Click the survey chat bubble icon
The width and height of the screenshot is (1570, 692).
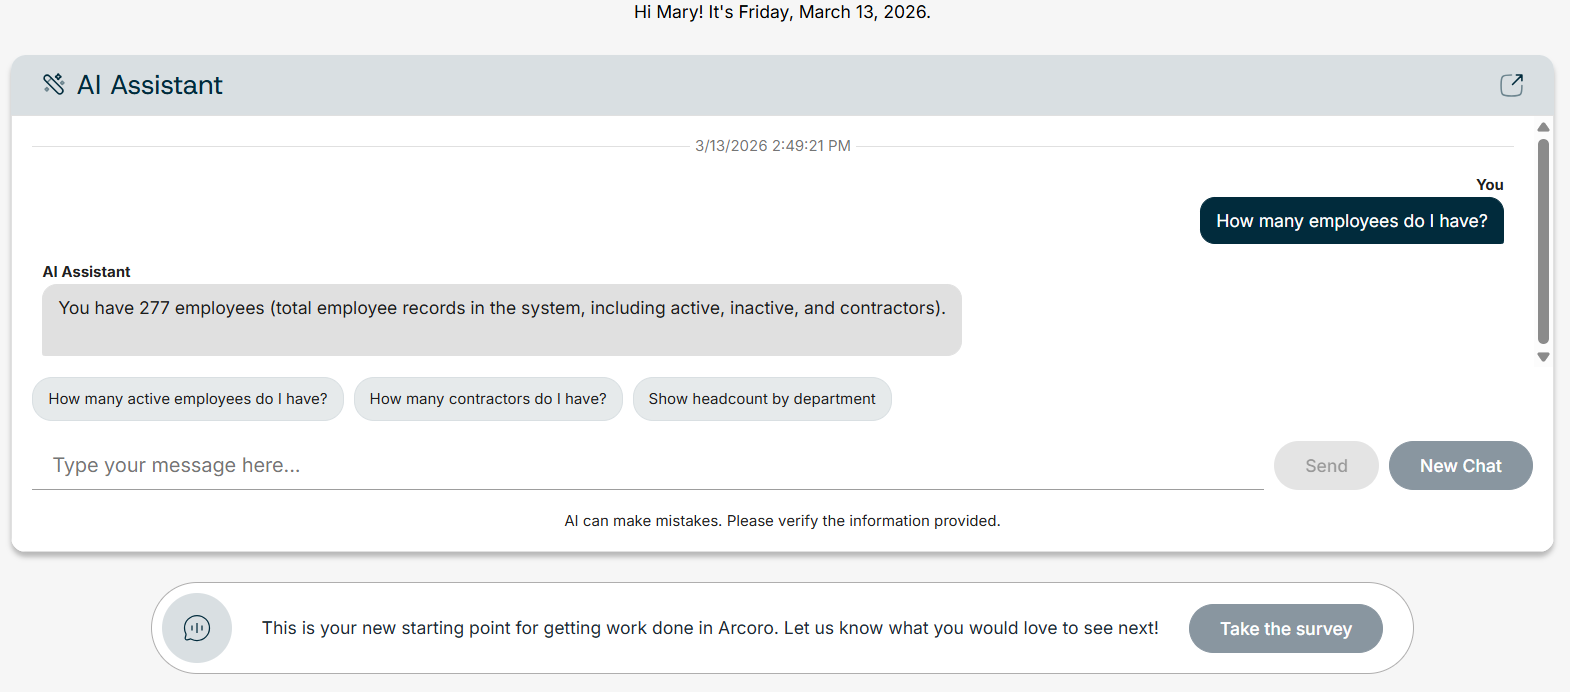pyautogui.click(x=197, y=628)
